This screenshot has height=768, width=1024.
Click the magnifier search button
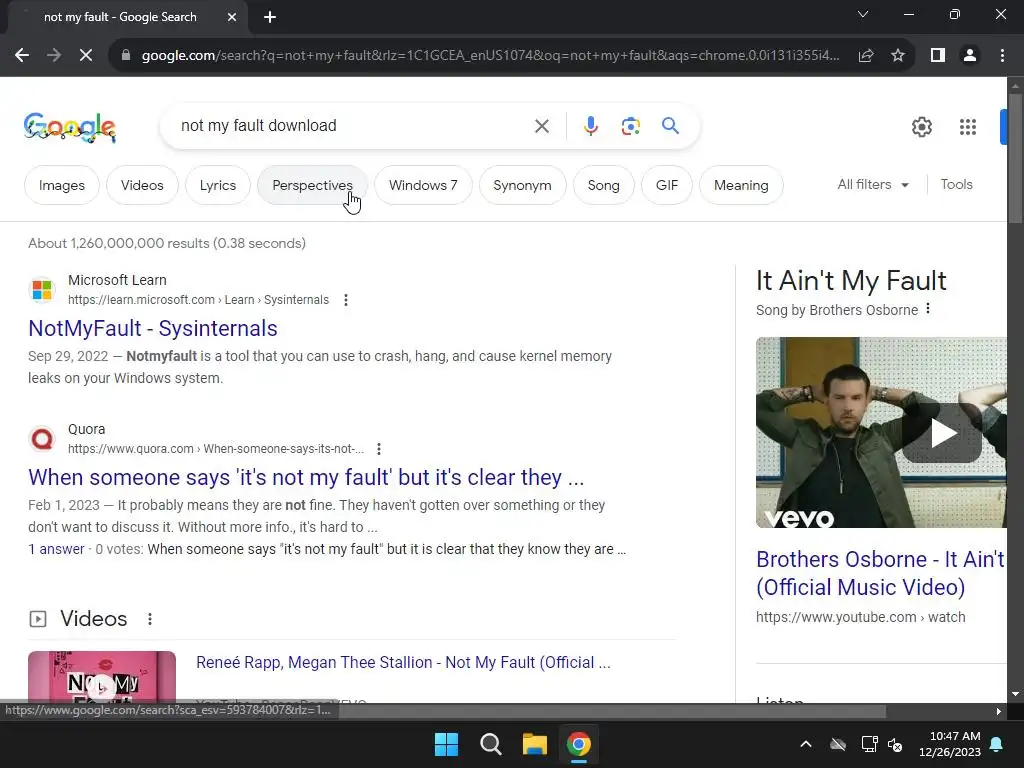point(670,125)
